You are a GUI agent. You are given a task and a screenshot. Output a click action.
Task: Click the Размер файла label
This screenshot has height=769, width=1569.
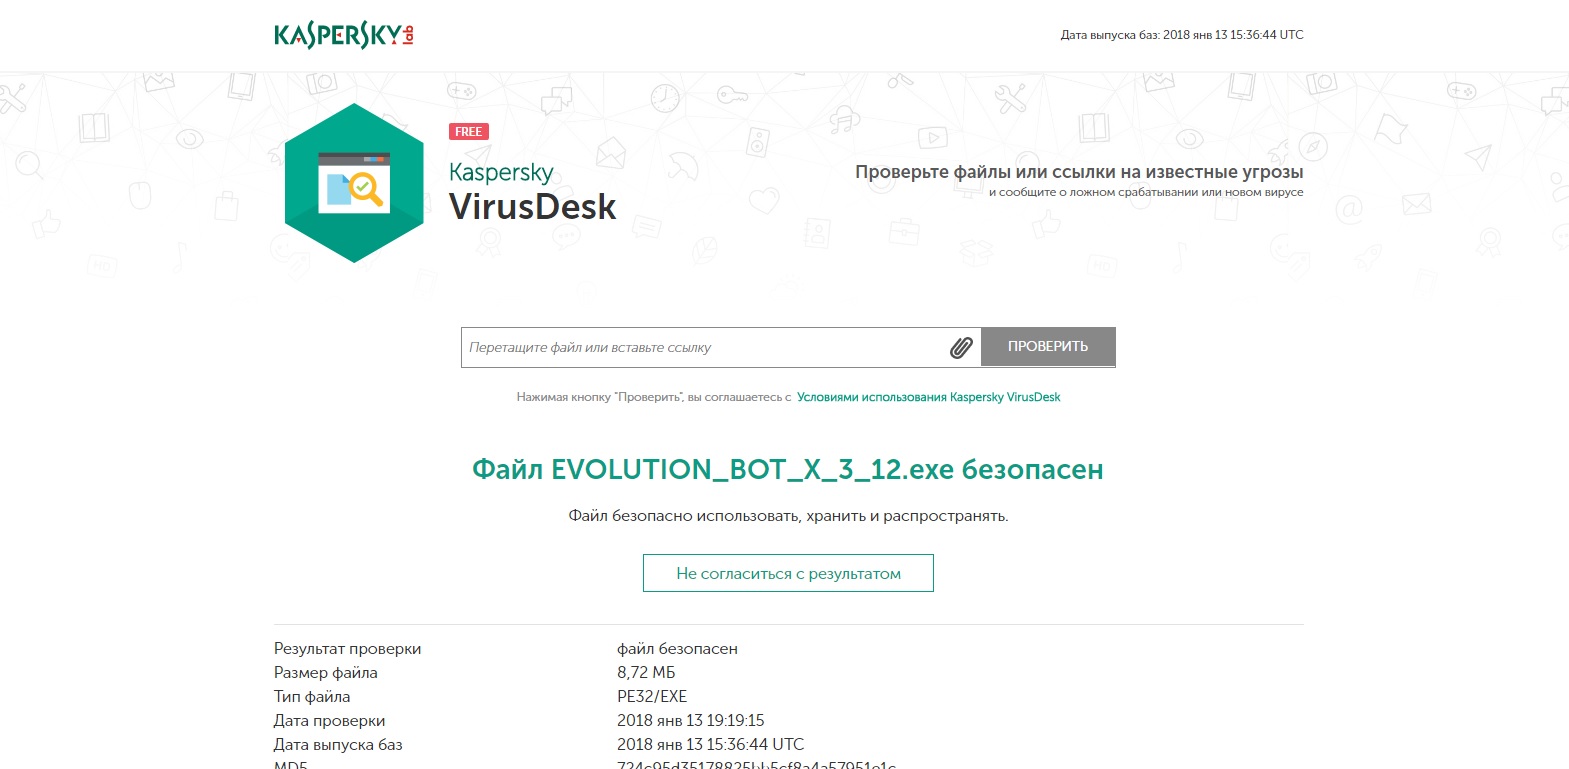[x=326, y=673]
